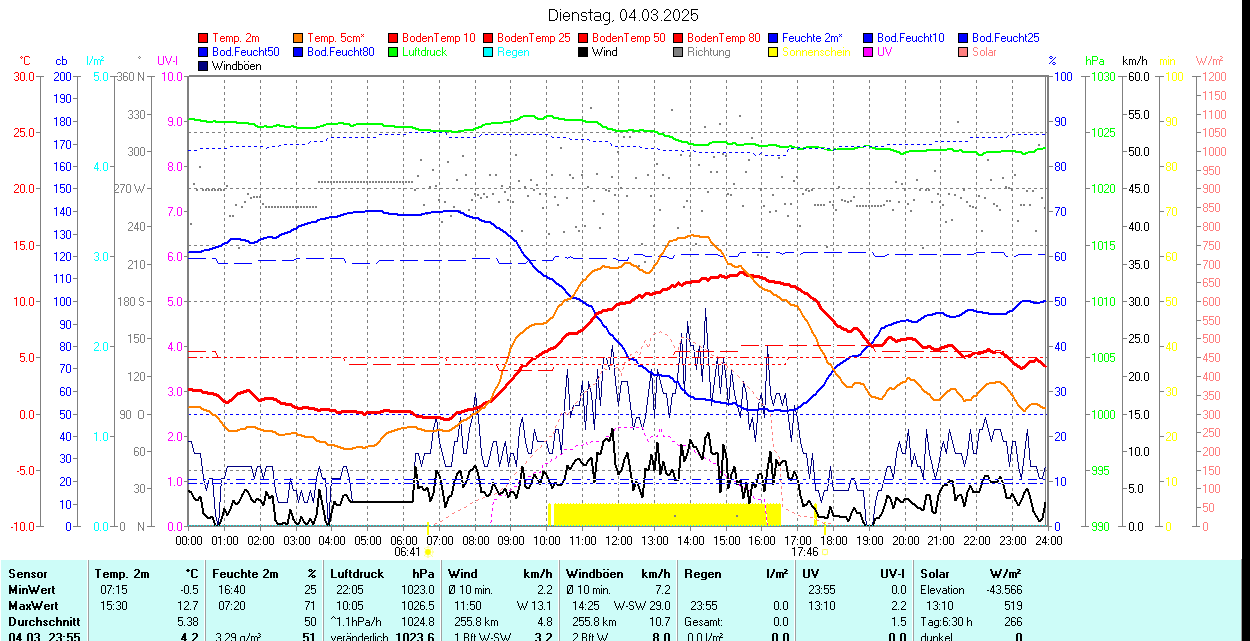Click the average pressure value 1024.8
1250x641 pixels.
click(416, 621)
